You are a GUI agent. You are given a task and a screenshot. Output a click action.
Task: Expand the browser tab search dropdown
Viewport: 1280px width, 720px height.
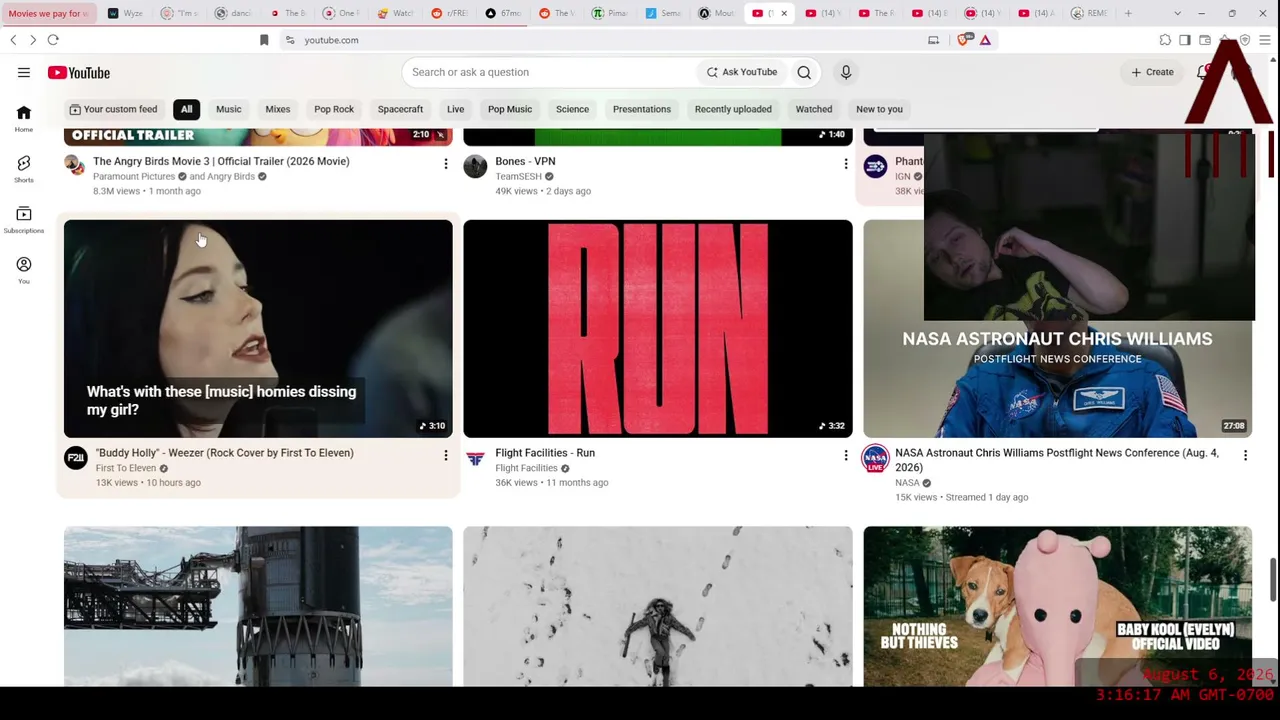[x=1177, y=13]
